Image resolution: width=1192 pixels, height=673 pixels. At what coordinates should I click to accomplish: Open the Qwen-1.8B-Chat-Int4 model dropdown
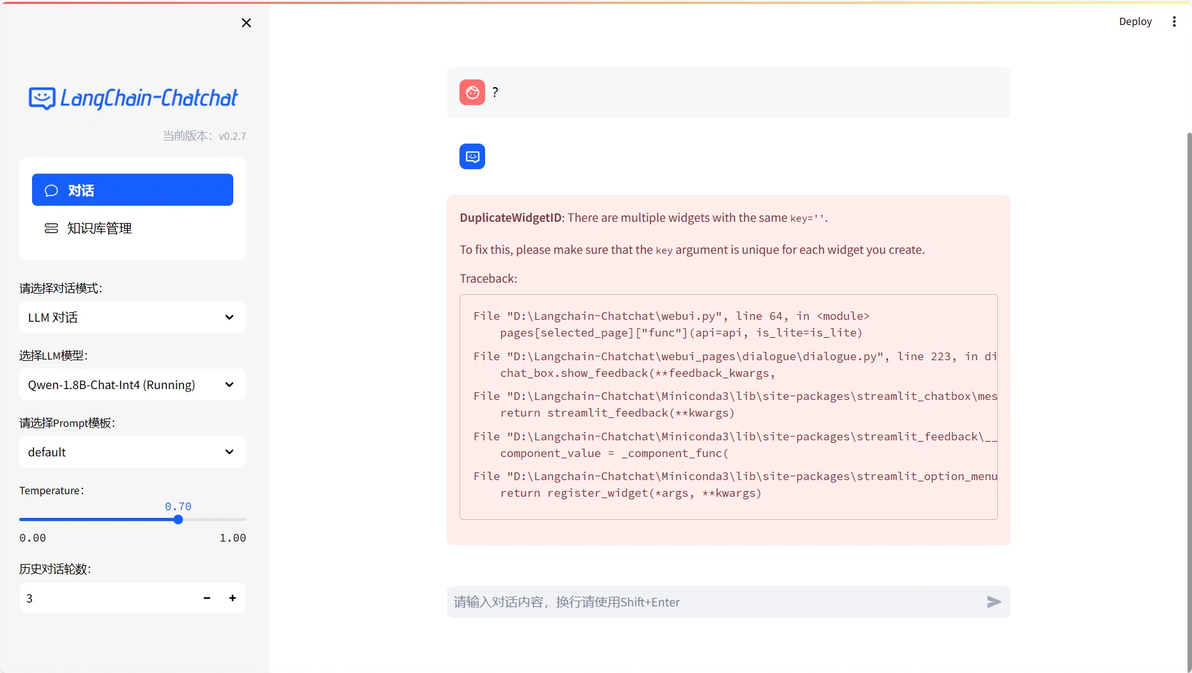pos(132,385)
